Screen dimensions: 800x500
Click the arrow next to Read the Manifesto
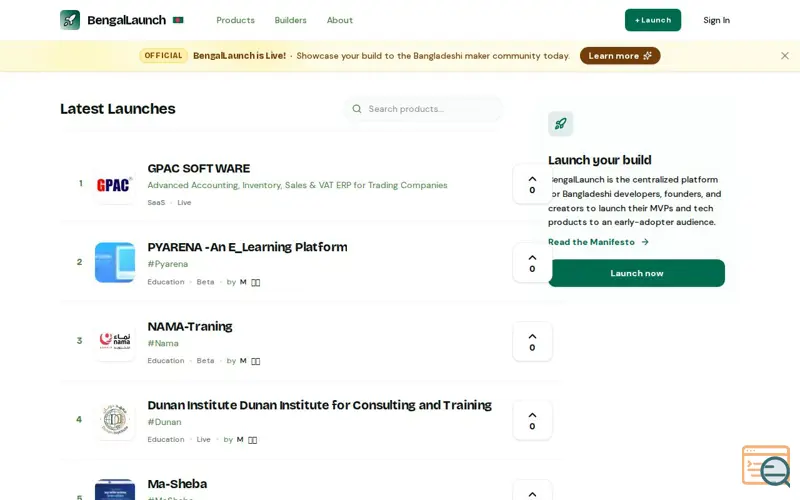(x=645, y=242)
